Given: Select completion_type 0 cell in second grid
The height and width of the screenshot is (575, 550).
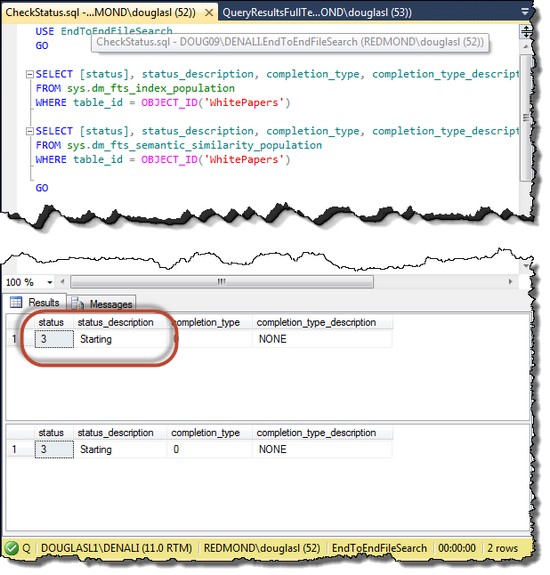Looking at the screenshot, I should click(209, 450).
